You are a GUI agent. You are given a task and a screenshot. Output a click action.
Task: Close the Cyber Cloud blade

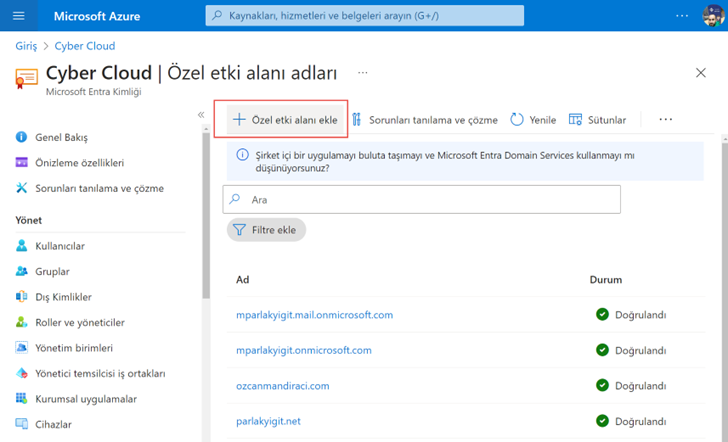[701, 73]
